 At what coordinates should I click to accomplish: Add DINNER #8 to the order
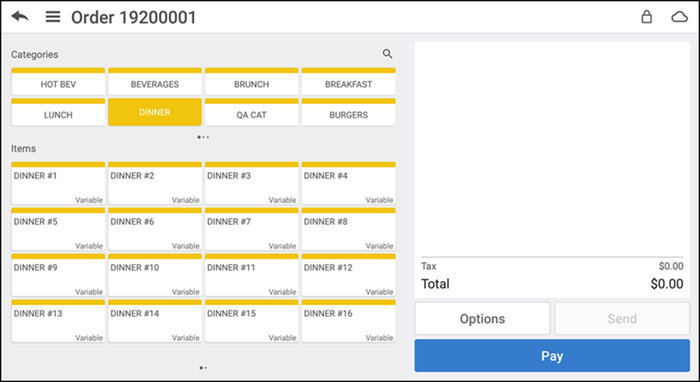[x=349, y=229]
